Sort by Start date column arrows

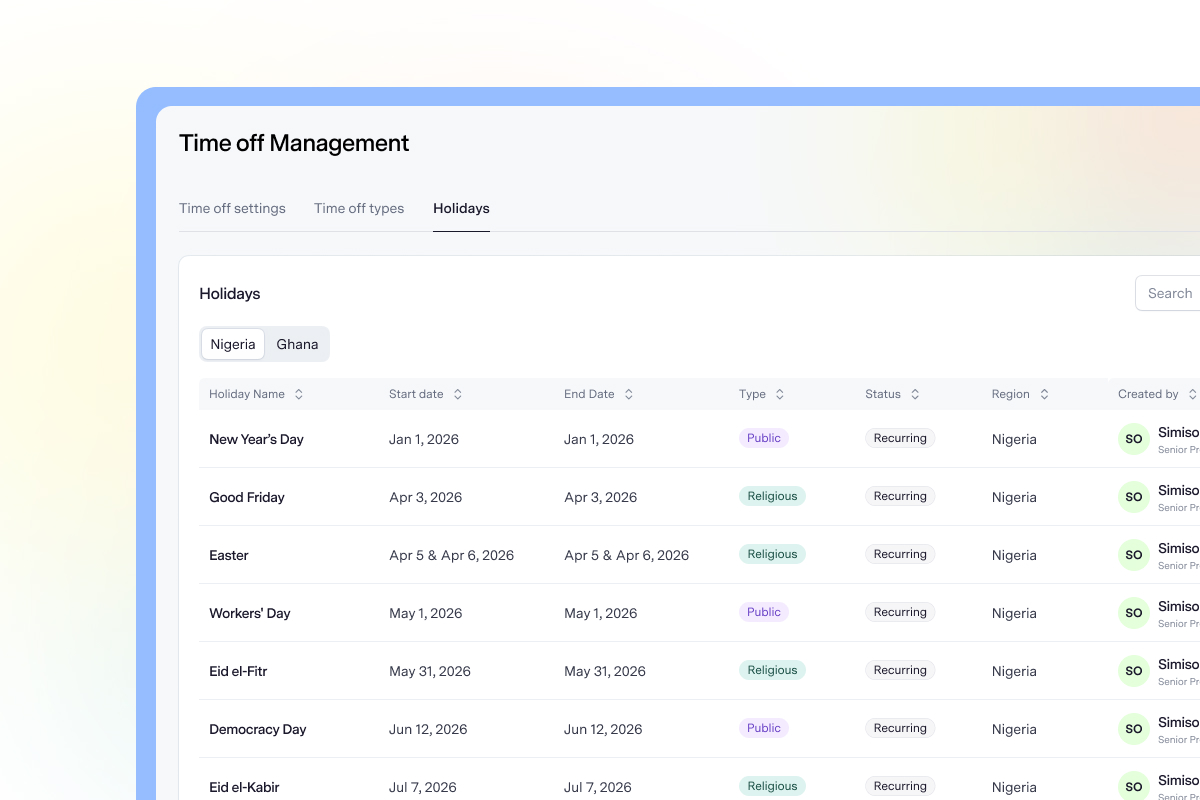point(458,394)
